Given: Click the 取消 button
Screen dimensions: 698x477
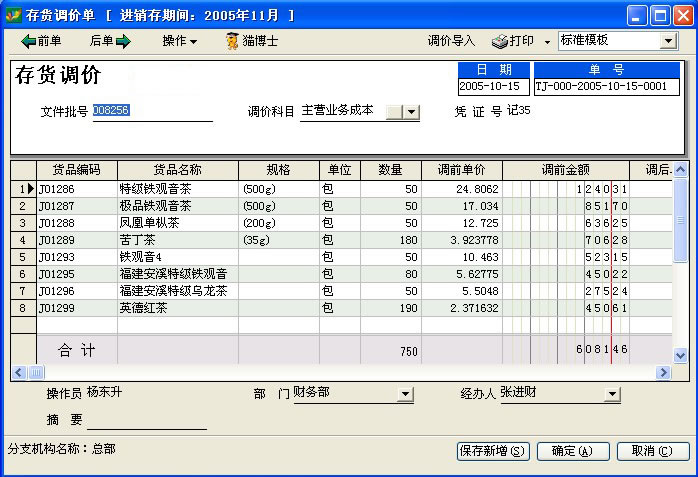Looking at the screenshot, I should [652, 451].
